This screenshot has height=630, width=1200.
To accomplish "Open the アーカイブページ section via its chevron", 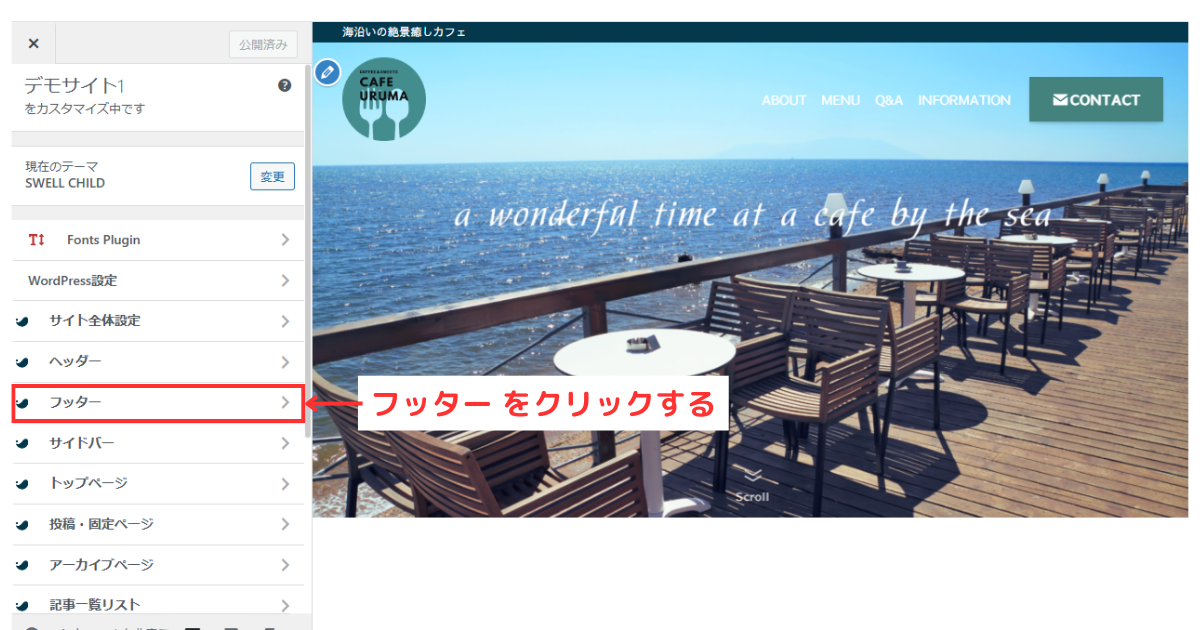I will tap(287, 564).
